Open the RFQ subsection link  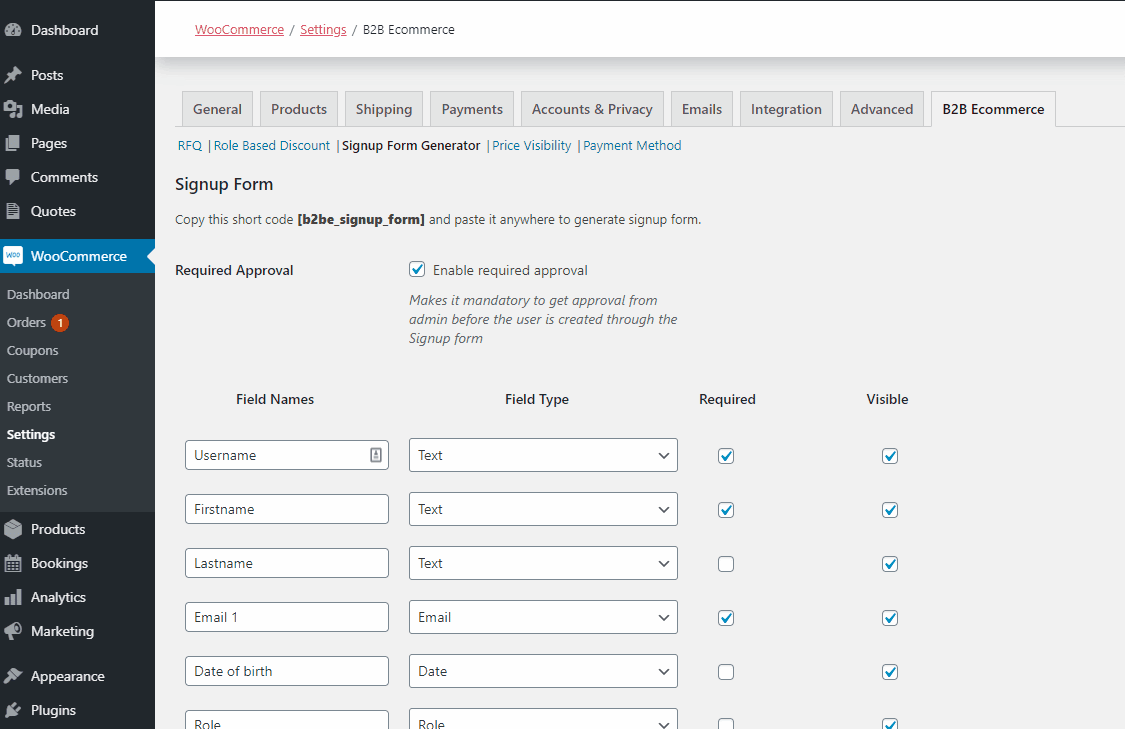pos(190,146)
